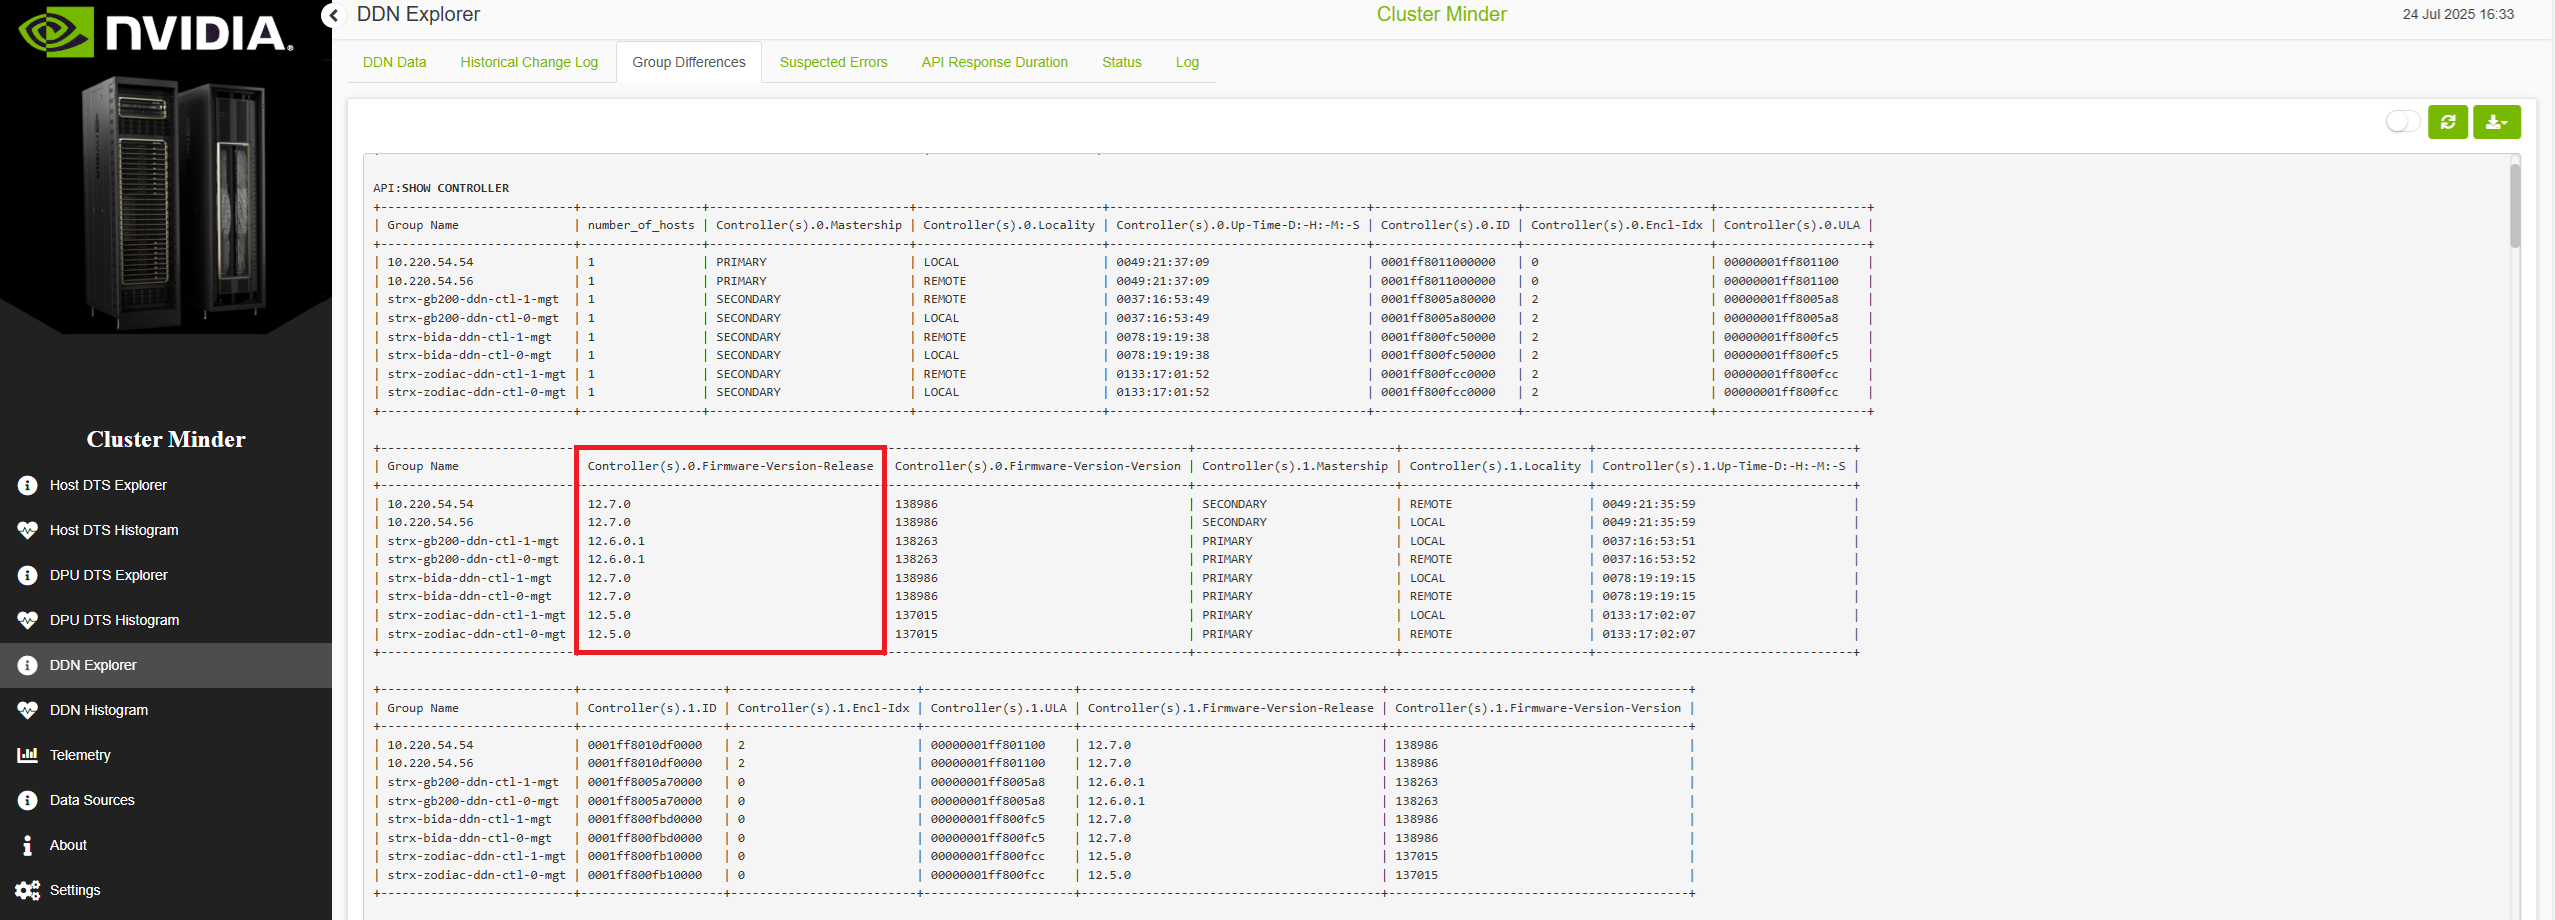Image resolution: width=2555 pixels, height=920 pixels.
Task: Click the Controller(s).1.Encl-Idx column header
Action: pyautogui.click(x=824, y=708)
